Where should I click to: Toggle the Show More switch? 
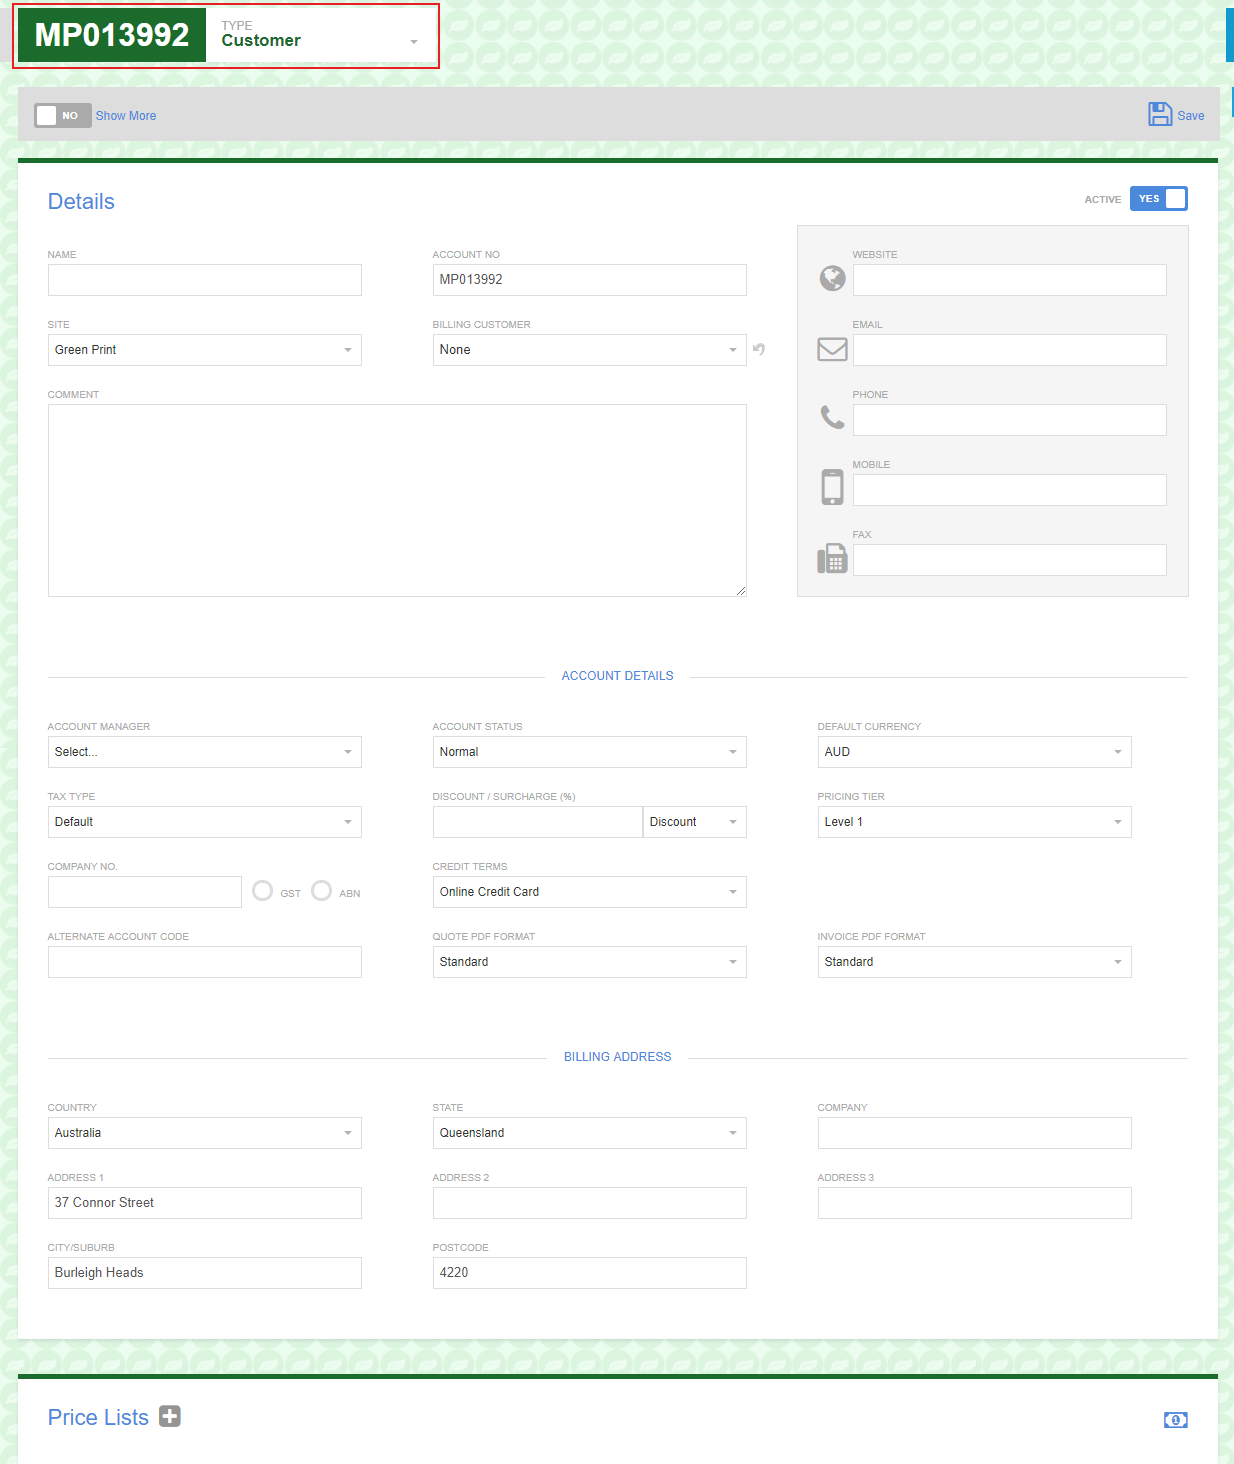pos(63,115)
